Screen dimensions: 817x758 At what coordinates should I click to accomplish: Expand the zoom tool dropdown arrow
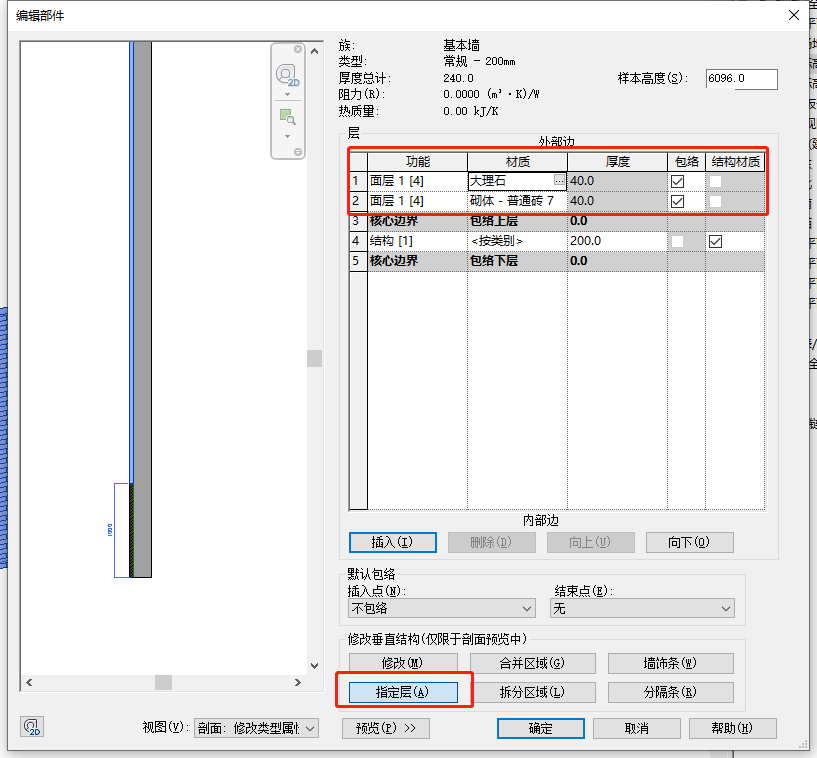pyautogui.click(x=287, y=136)
